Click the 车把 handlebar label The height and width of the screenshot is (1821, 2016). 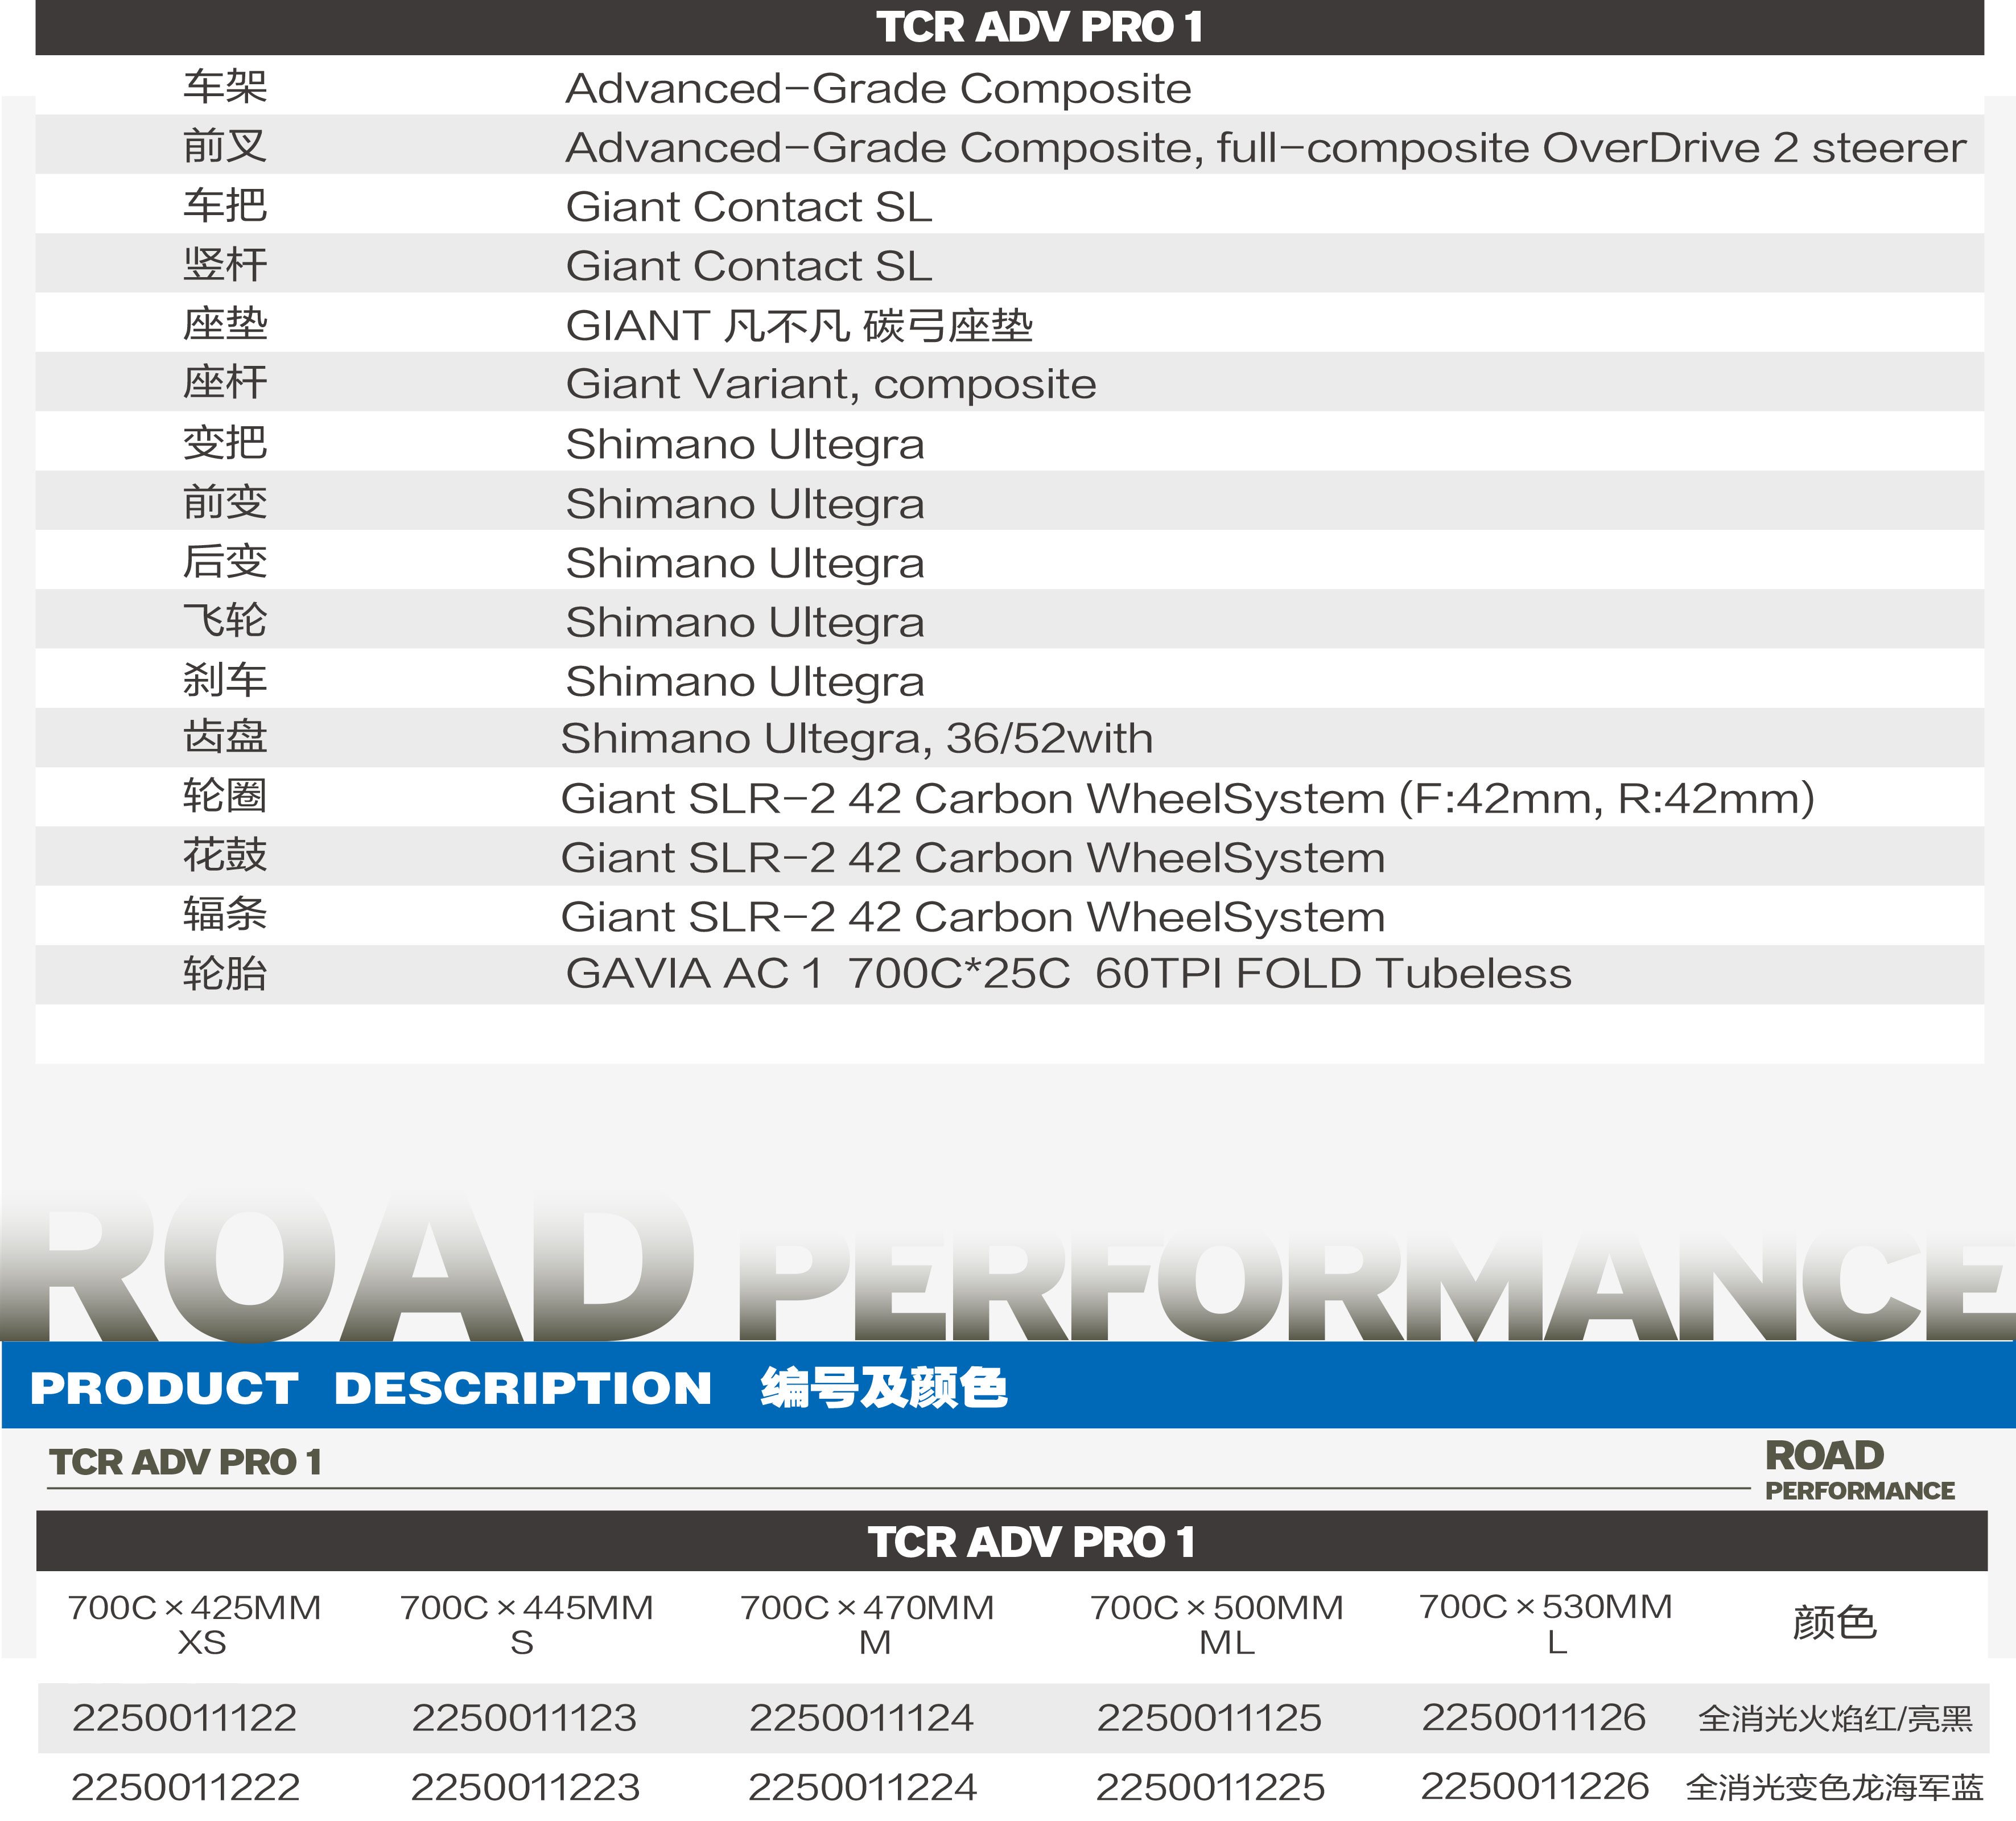pos(225,205)
